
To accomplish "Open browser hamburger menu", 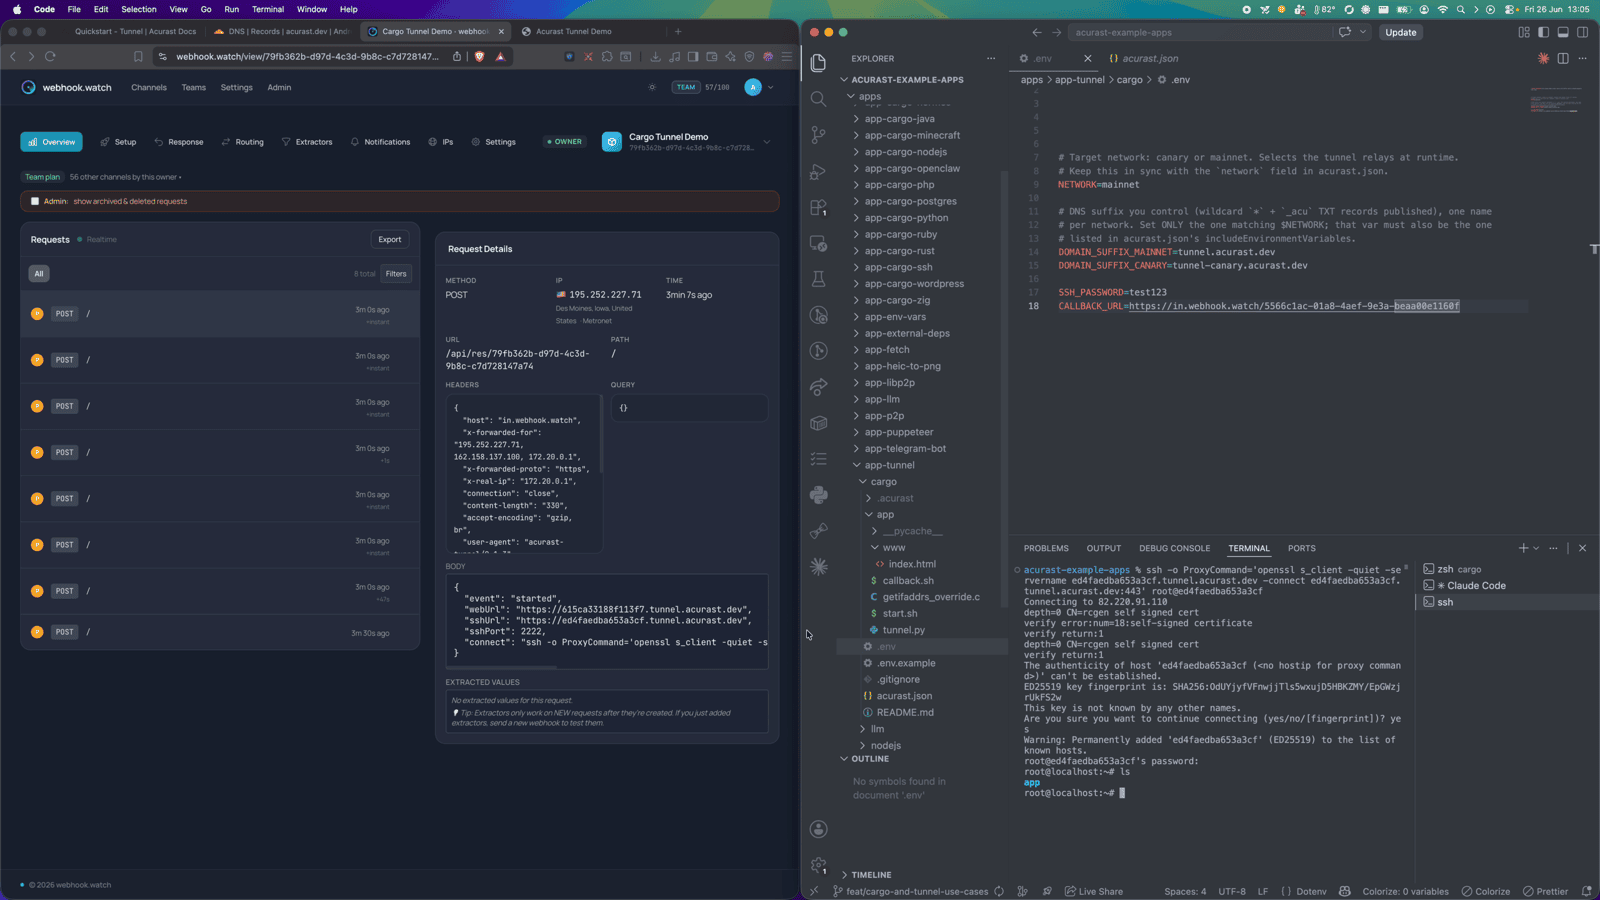I will pyautogui.click(x=787, y=57).
